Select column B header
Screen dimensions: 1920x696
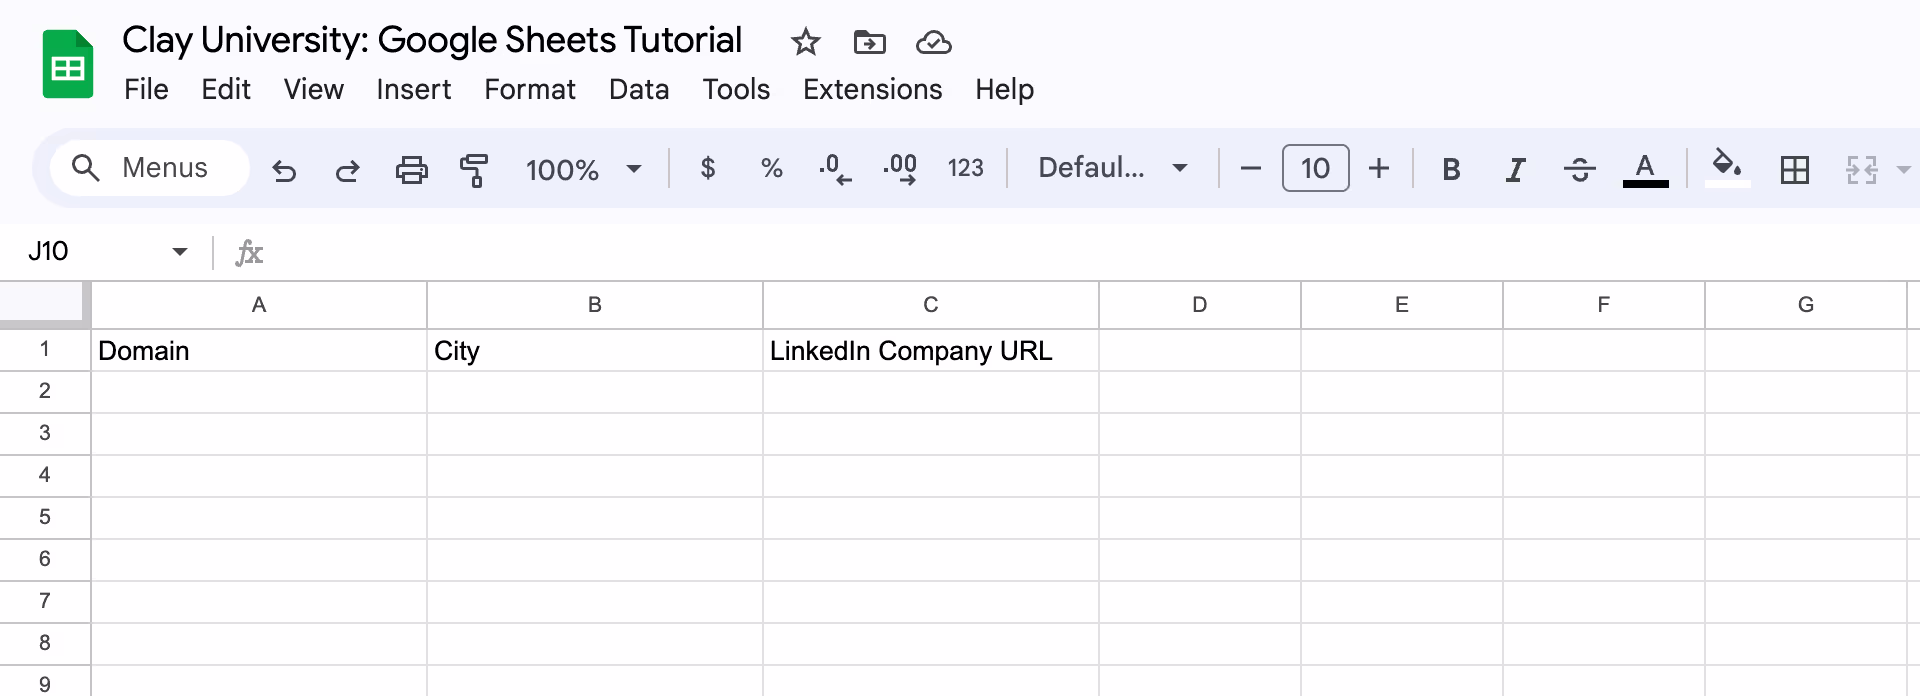tap(595, 305)
